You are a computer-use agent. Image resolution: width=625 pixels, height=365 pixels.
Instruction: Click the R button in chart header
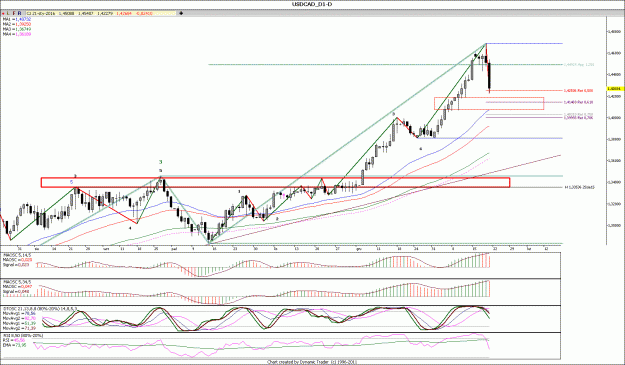(x=20, y=13)
